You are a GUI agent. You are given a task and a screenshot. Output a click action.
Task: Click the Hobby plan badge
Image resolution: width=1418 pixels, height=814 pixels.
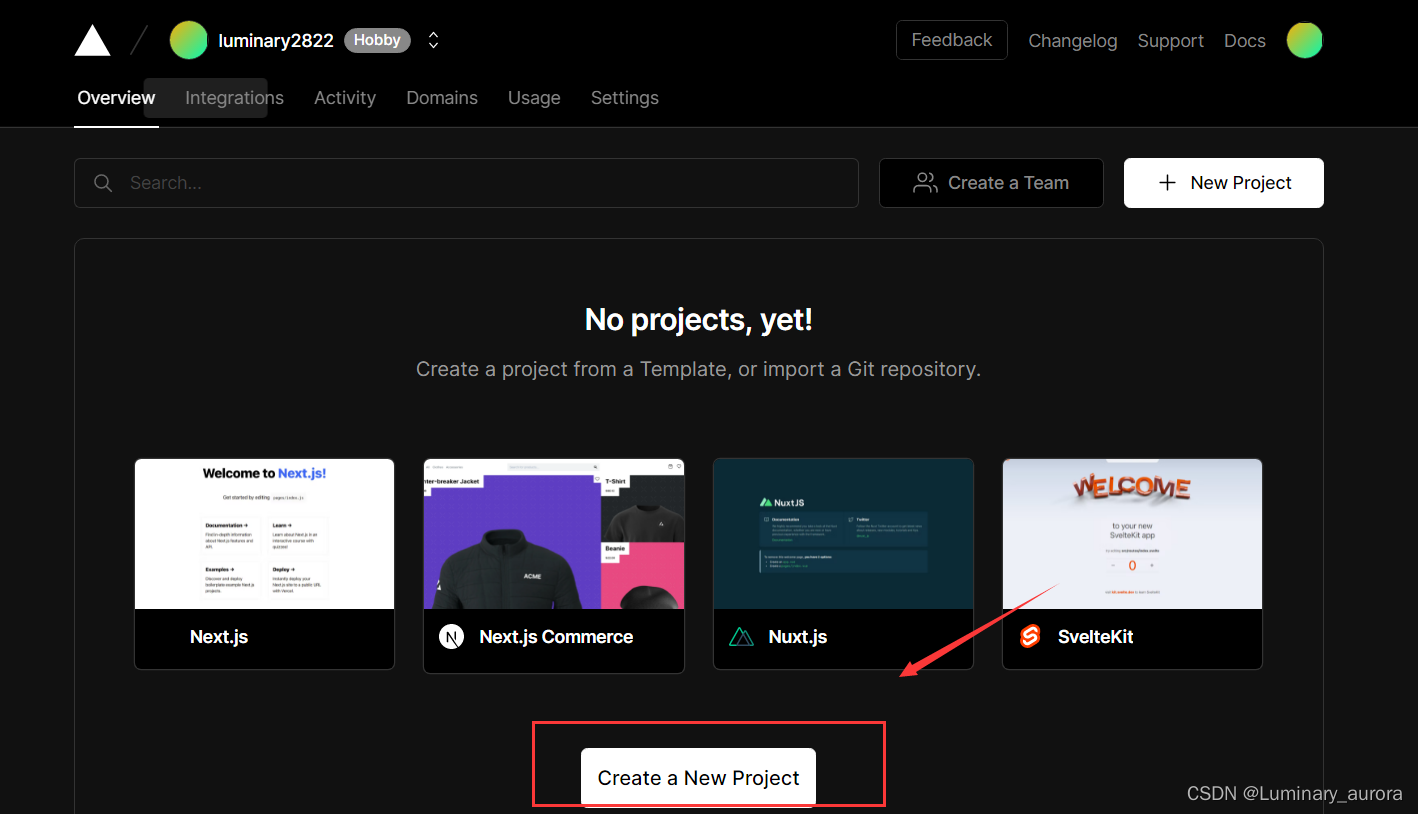click(x=377, y=40)
